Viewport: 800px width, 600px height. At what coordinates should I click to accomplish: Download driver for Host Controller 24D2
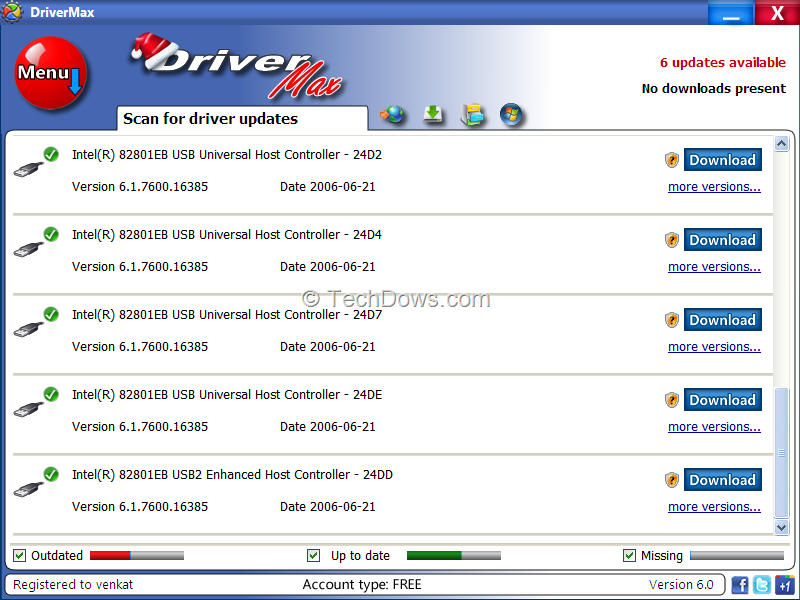click(x=722, y=160)
